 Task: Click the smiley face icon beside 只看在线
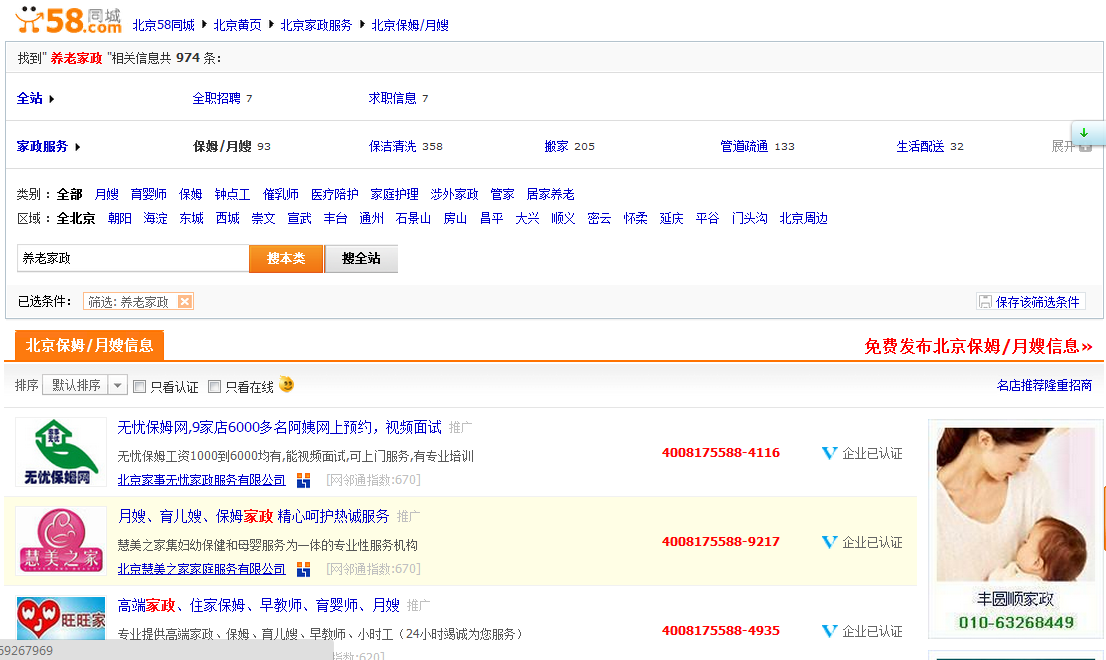coord(286,384)
